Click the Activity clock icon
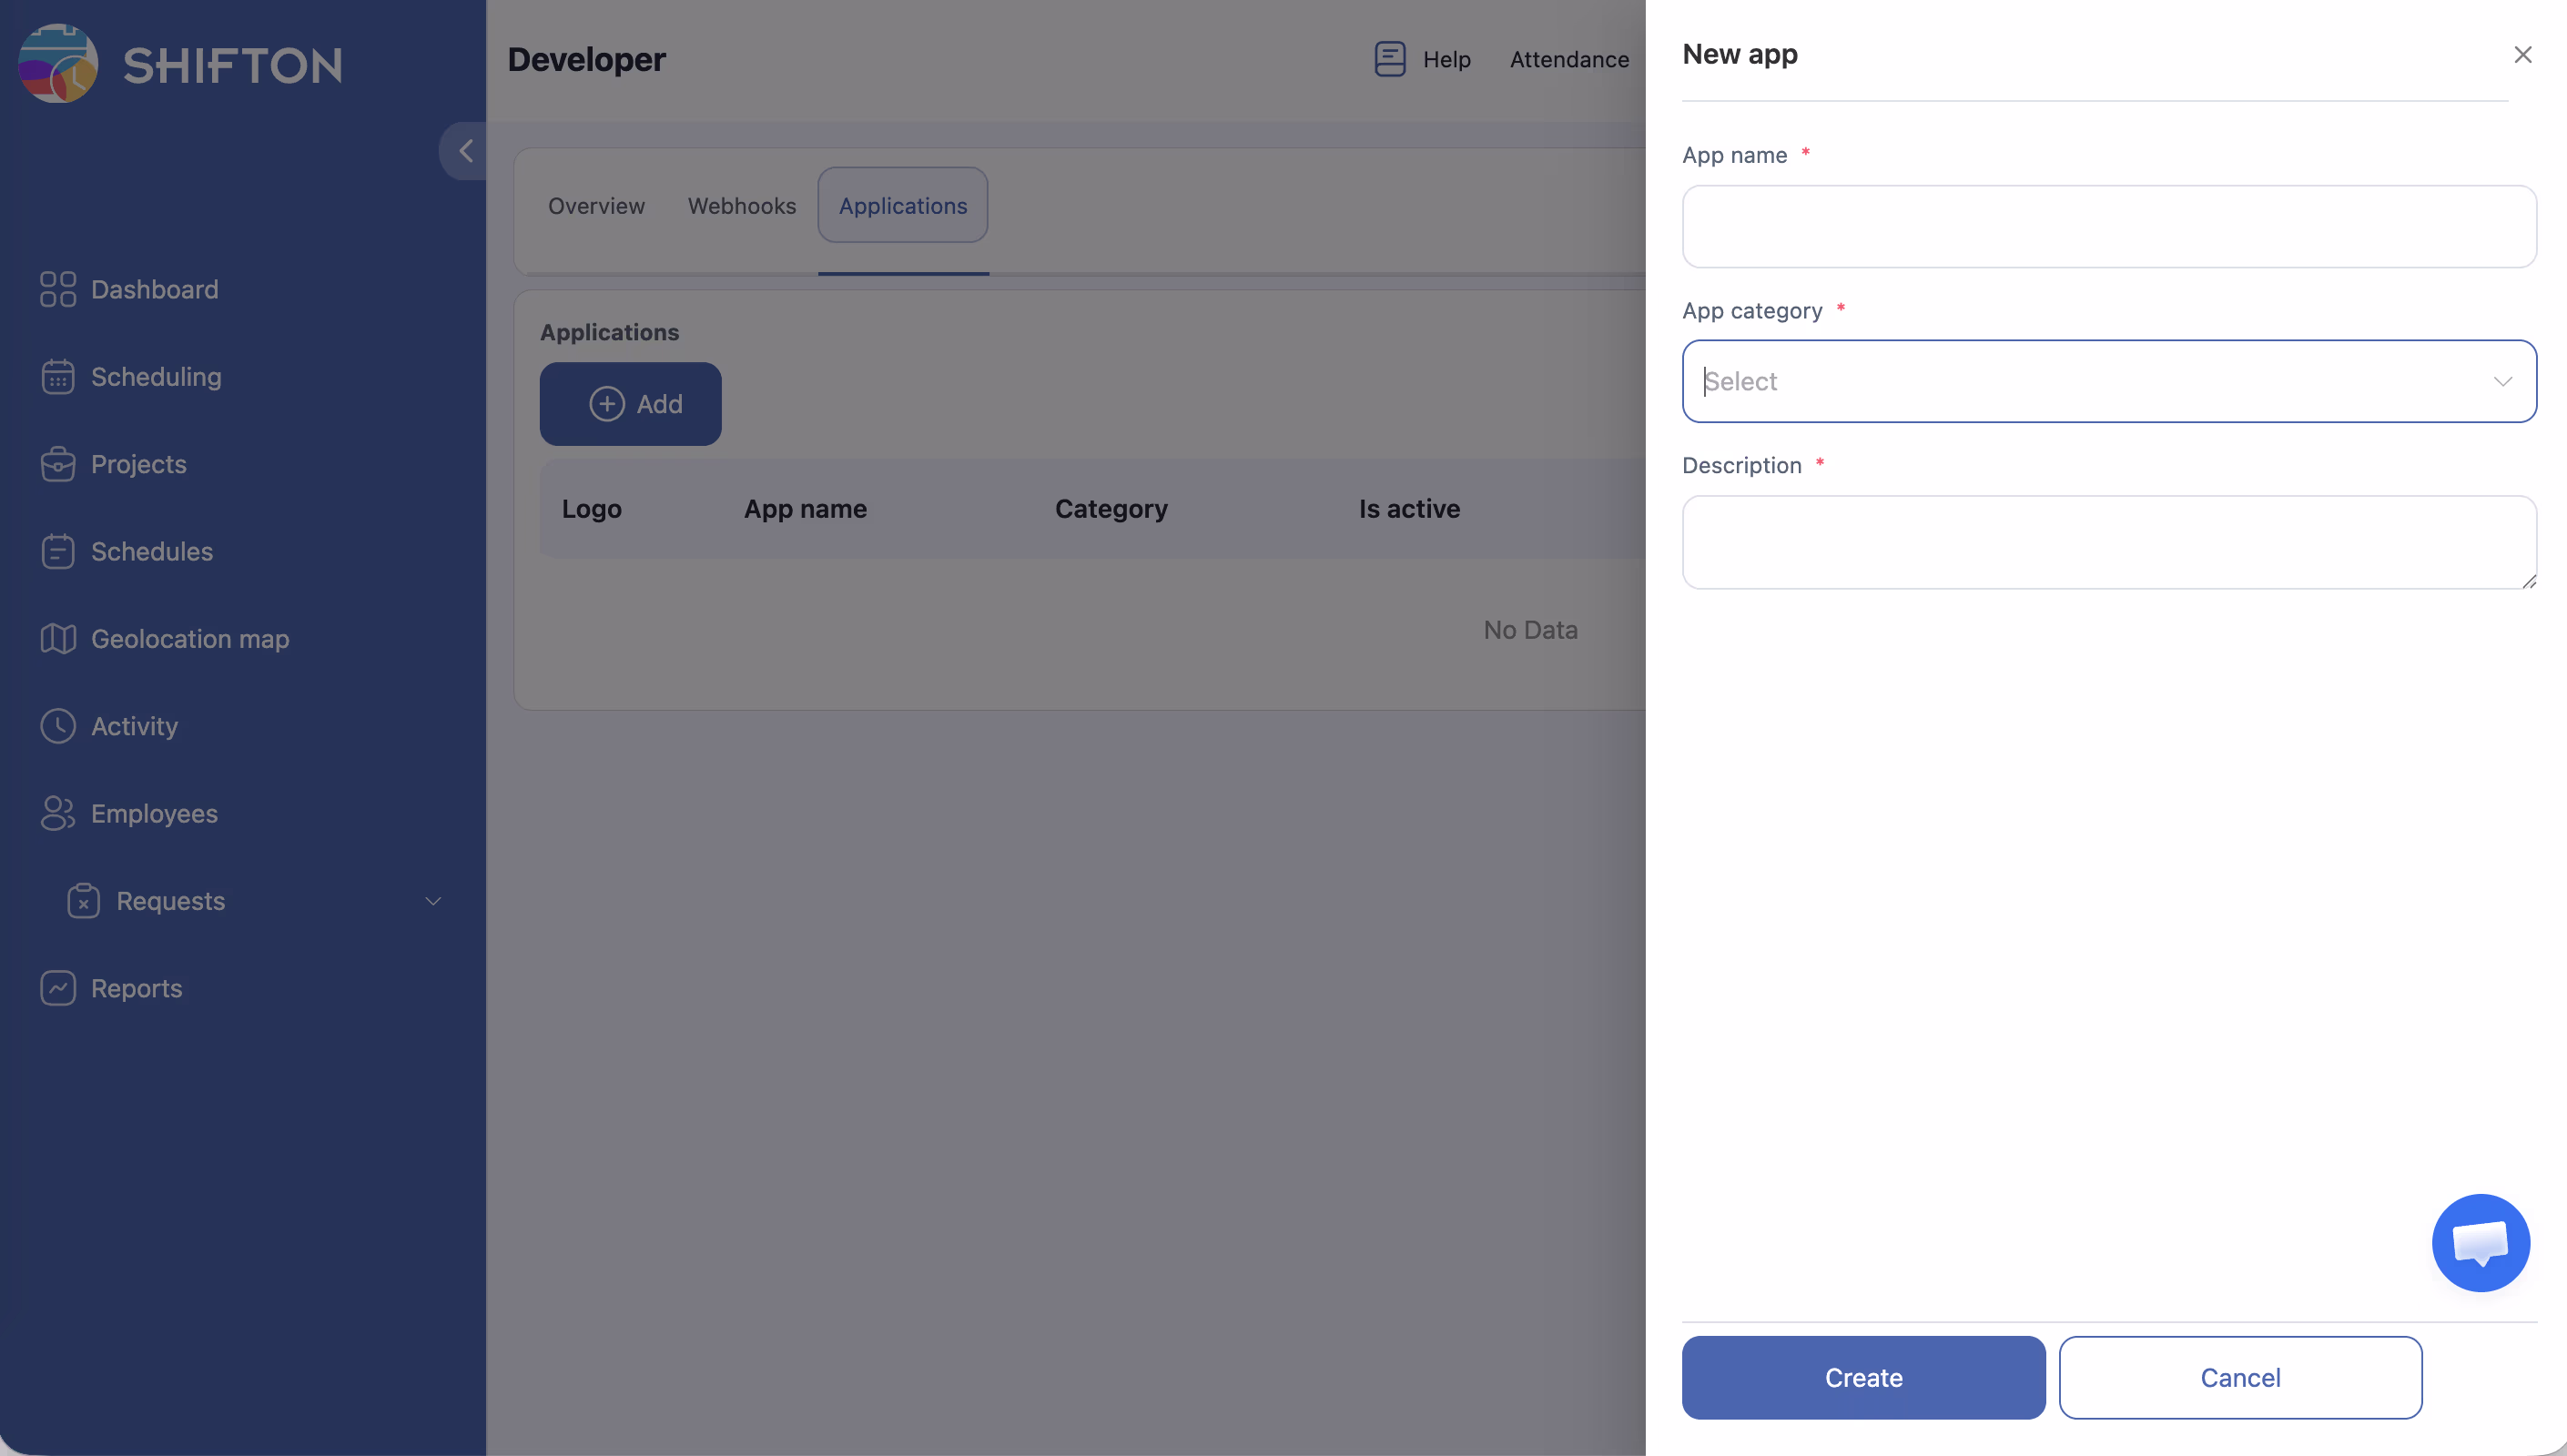This screenshot has height=1456, width=2567. [58, 726]
